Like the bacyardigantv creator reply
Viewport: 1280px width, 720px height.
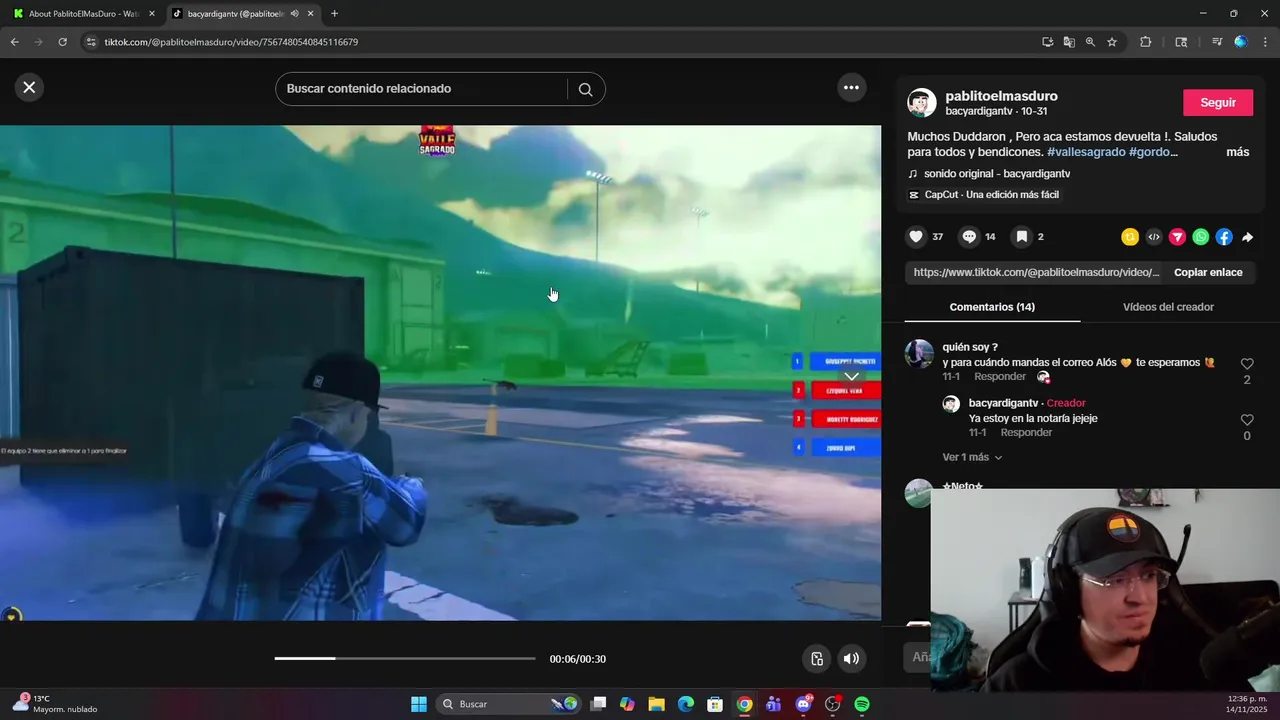[1246, 420]
